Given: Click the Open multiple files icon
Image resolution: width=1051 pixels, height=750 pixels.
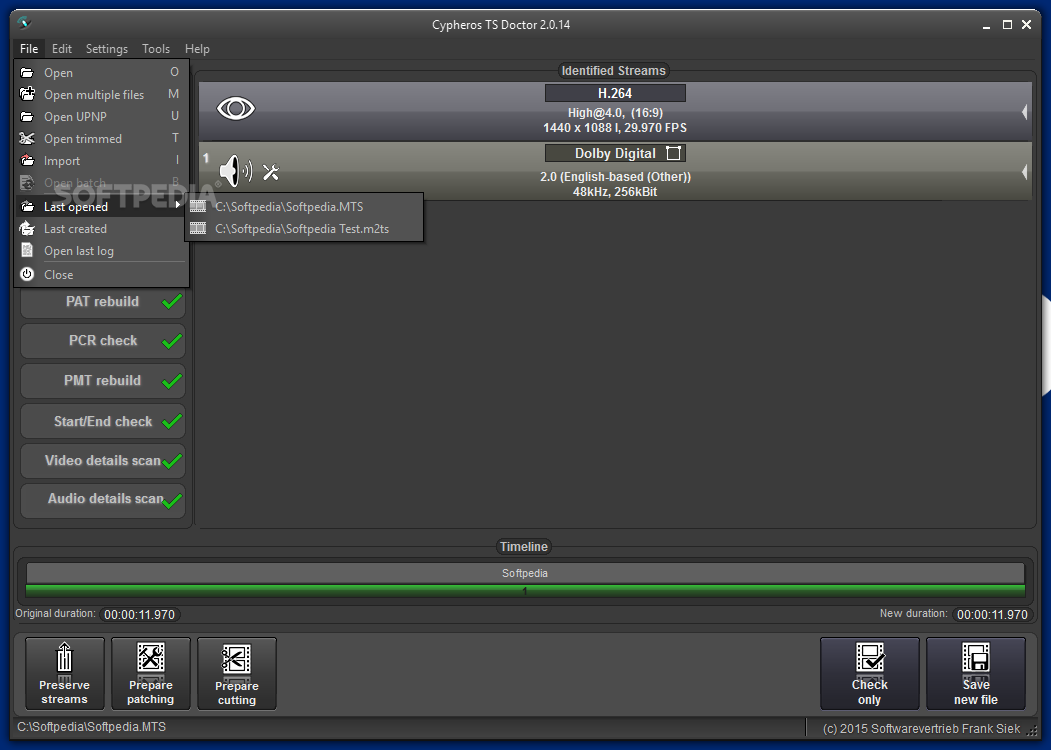Looking at the screenshot, I should [27, 94].
